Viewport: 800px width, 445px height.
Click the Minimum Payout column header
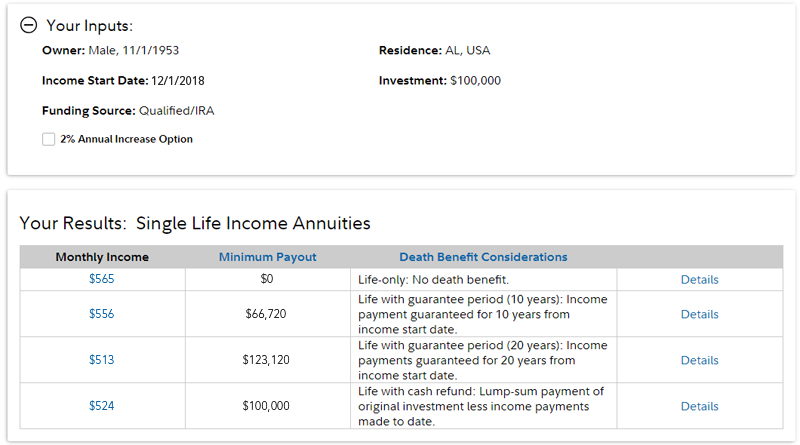coord(267,257)
